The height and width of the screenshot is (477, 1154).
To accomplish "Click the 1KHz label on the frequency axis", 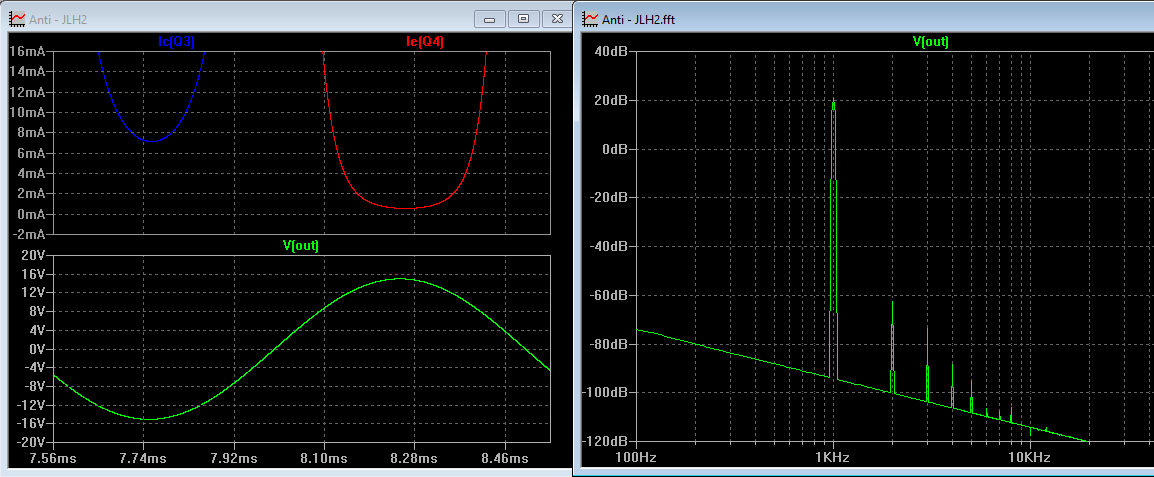I will click(x=833, y=458).
